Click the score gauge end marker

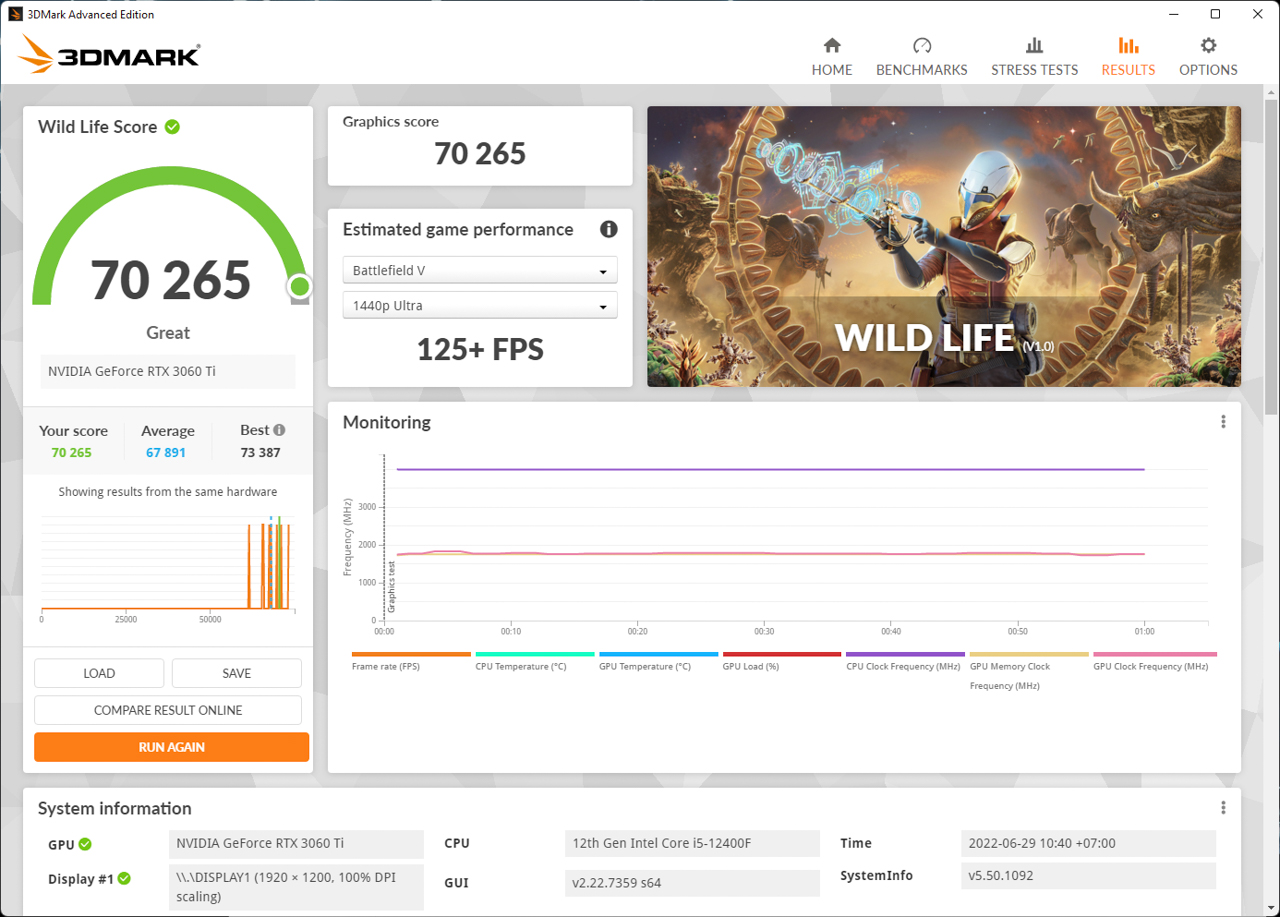pos(299,288)
